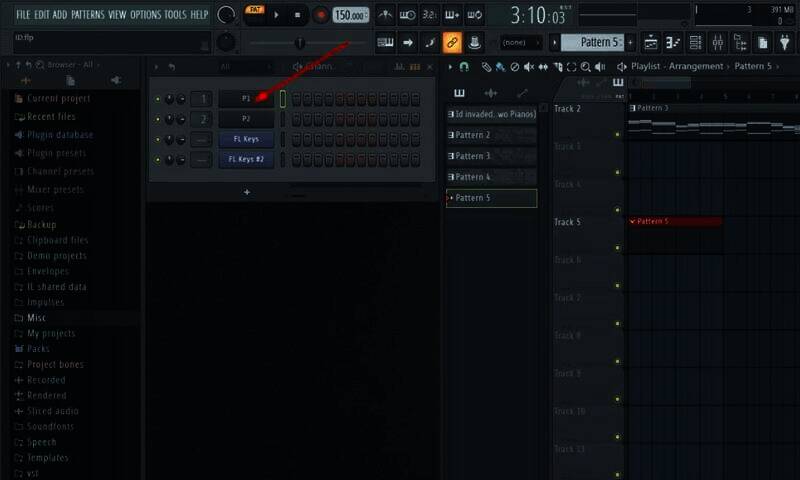Toggle the Browser view icon

click(x=740, y=43)
